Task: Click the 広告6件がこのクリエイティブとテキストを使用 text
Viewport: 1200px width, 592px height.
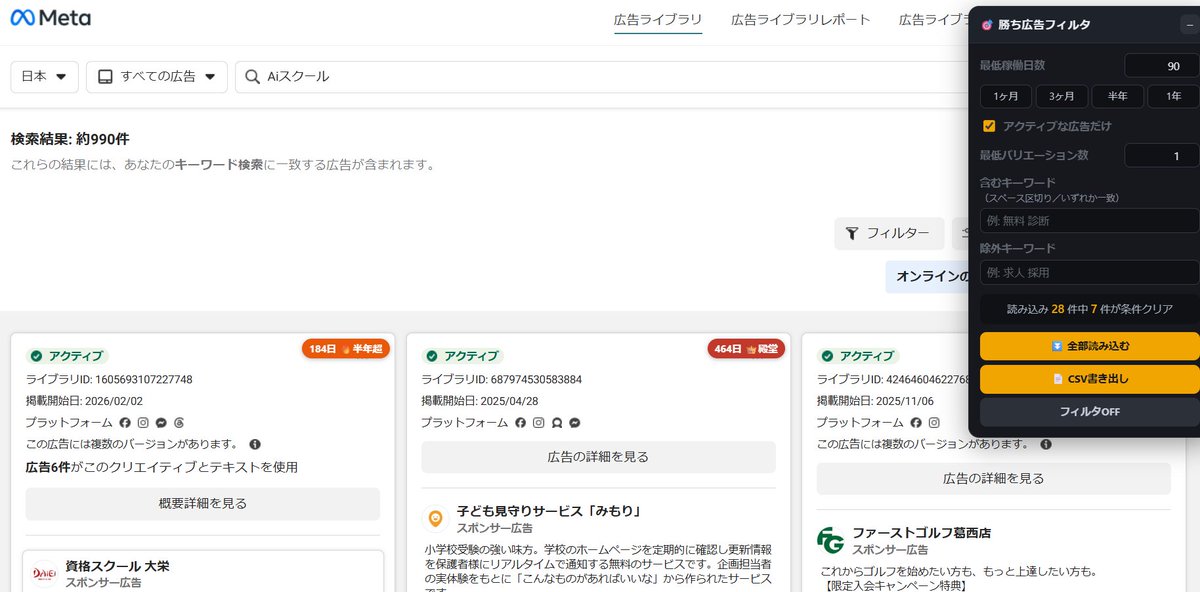Action: (x=162, y=467)
